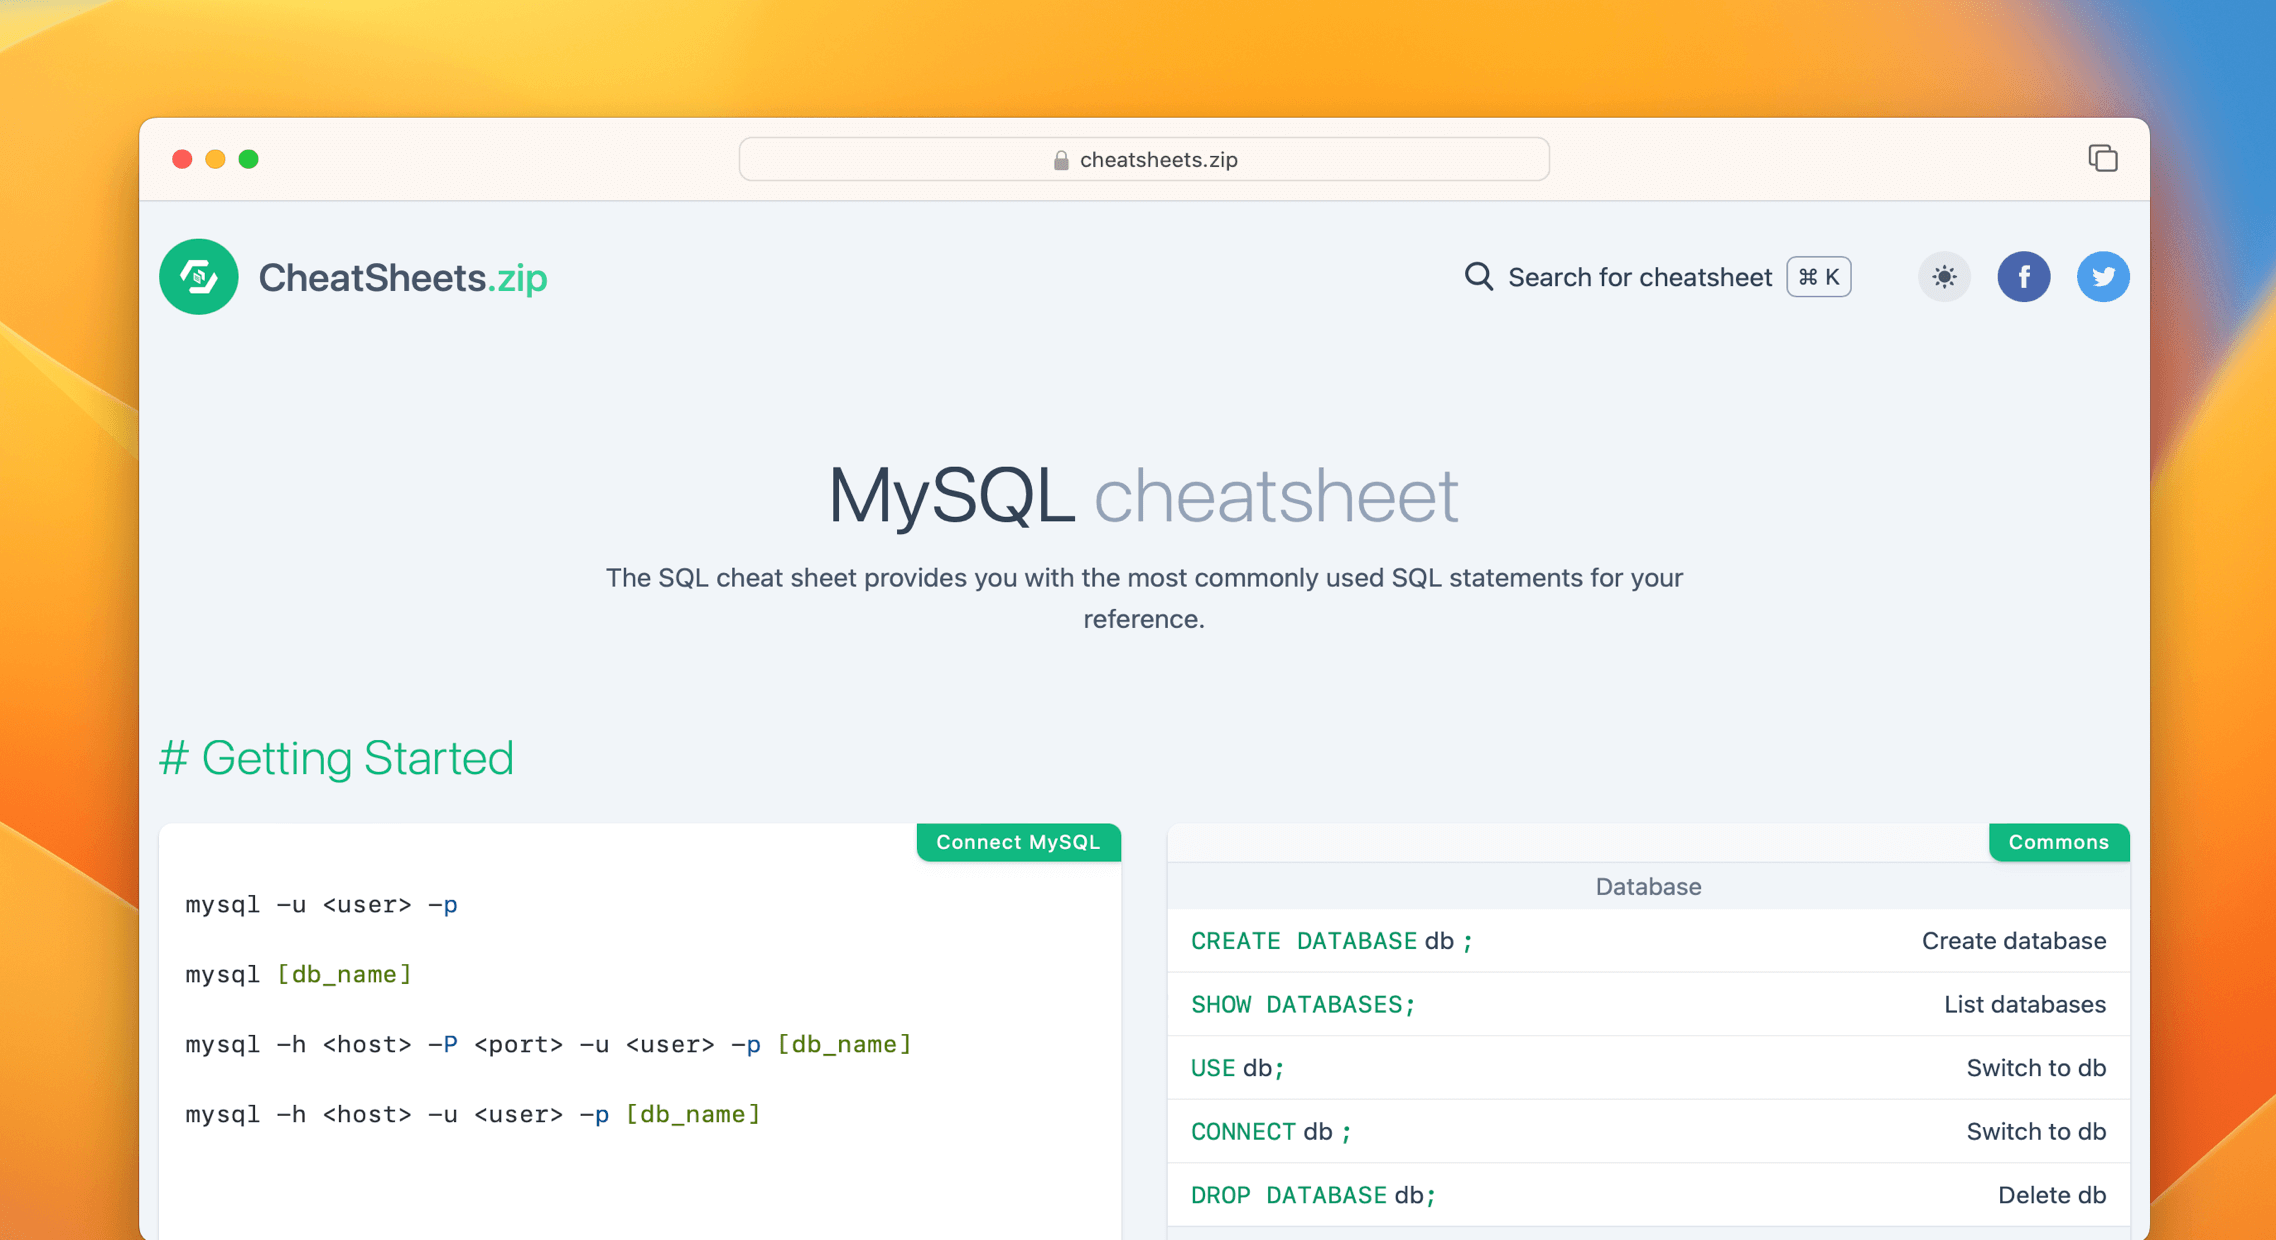Viewport: 2276px width, 1240px height.
Task: Click the mysql -u user -p code line
Action: [321, 905]
